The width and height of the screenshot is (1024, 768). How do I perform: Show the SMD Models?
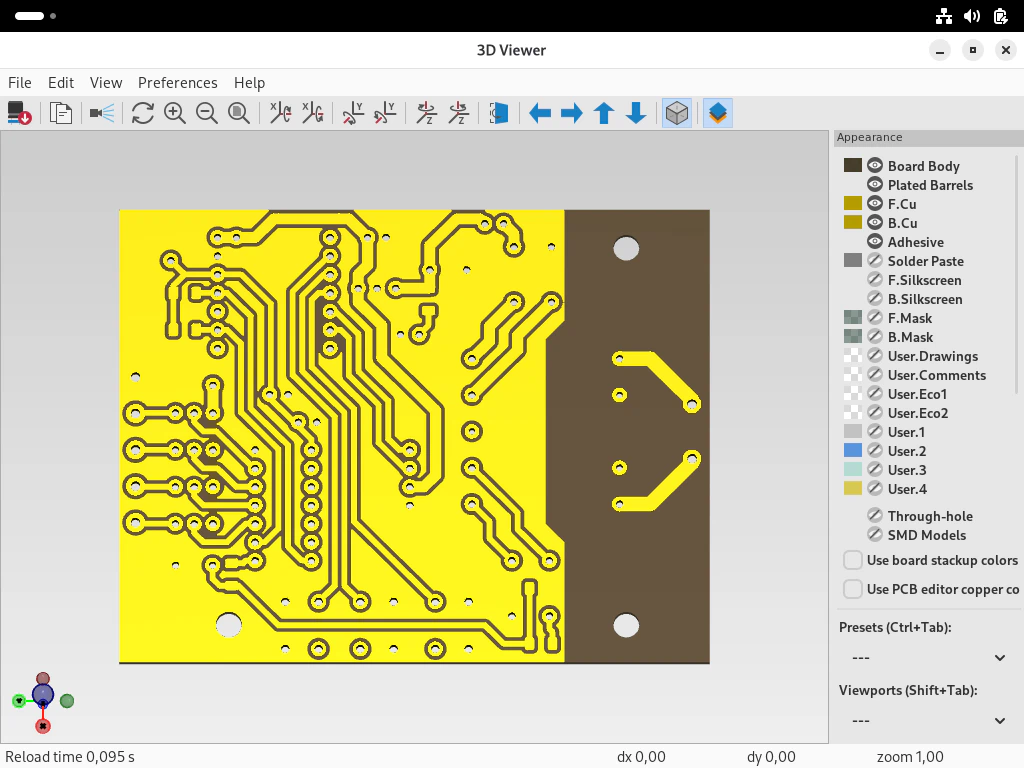pos(874,534)
